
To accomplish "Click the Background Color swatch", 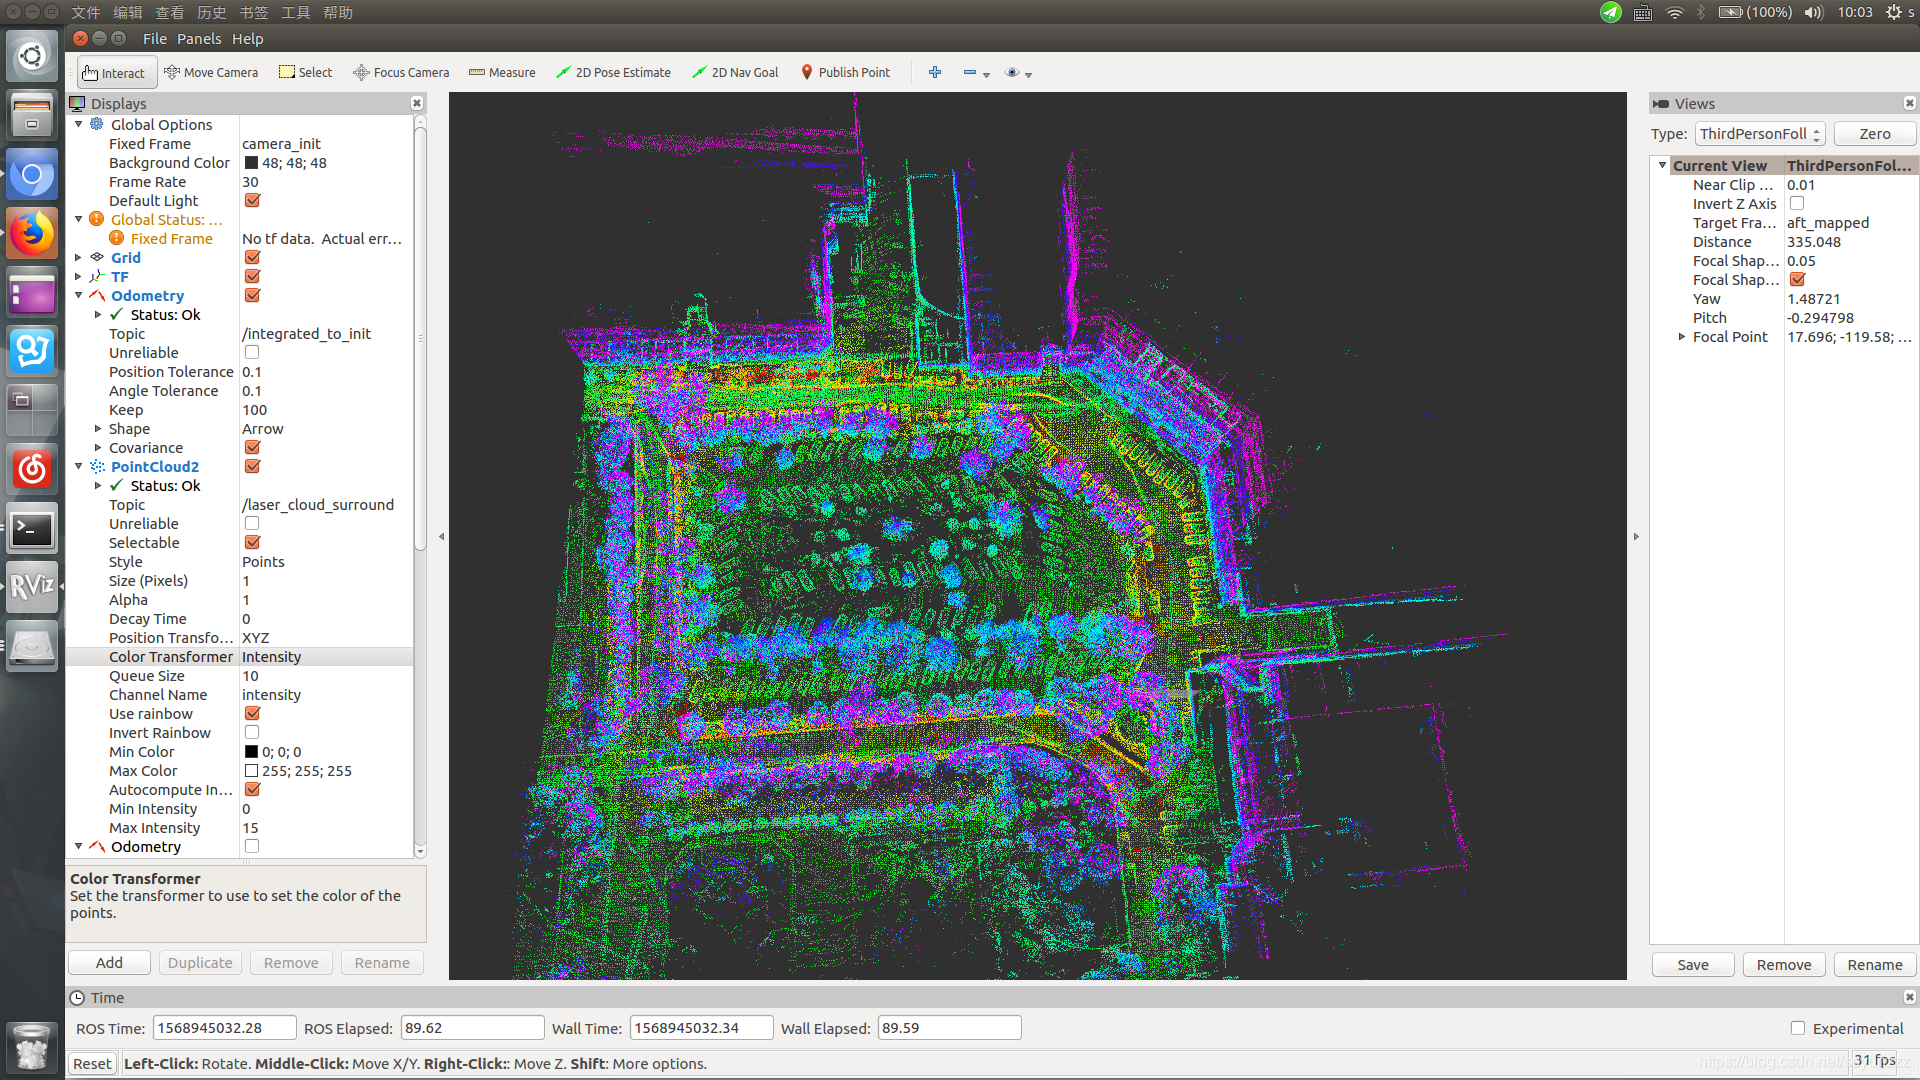I will click(x=251, y=163).
